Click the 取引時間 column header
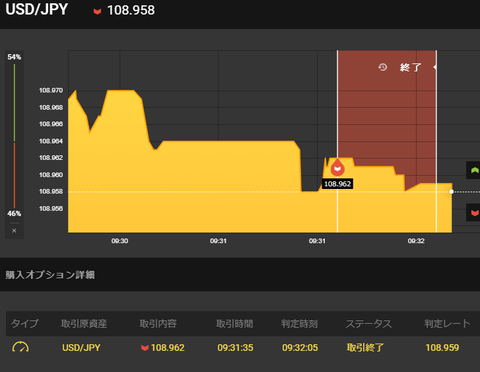Image resolution: width=480 pixels, height=372 pixels. [235, 323]
